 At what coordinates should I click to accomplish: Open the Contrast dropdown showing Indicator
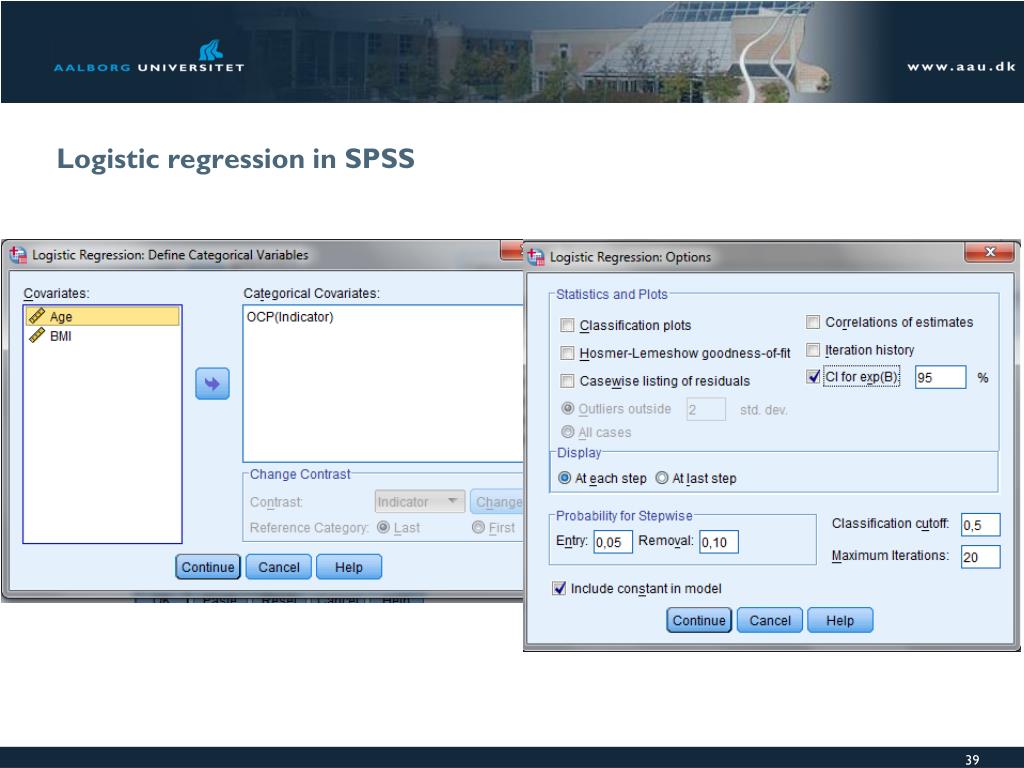[x=420, y=502]
